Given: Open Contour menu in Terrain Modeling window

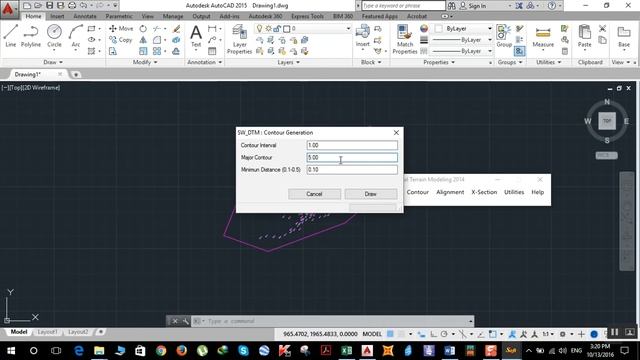Looking at the screenshot, I should 417,192.
